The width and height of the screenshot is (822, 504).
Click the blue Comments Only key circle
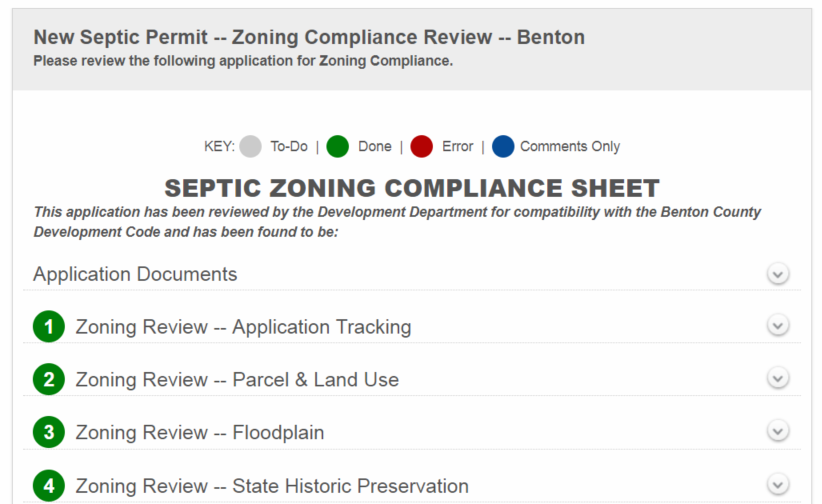(503, 146)
